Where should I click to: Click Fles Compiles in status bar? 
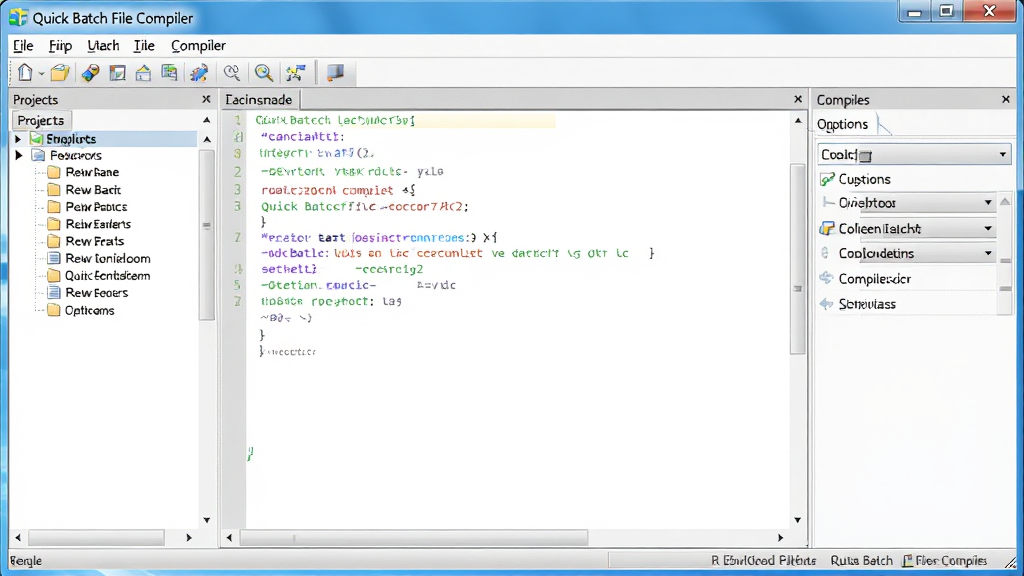(x=945, y=560)
